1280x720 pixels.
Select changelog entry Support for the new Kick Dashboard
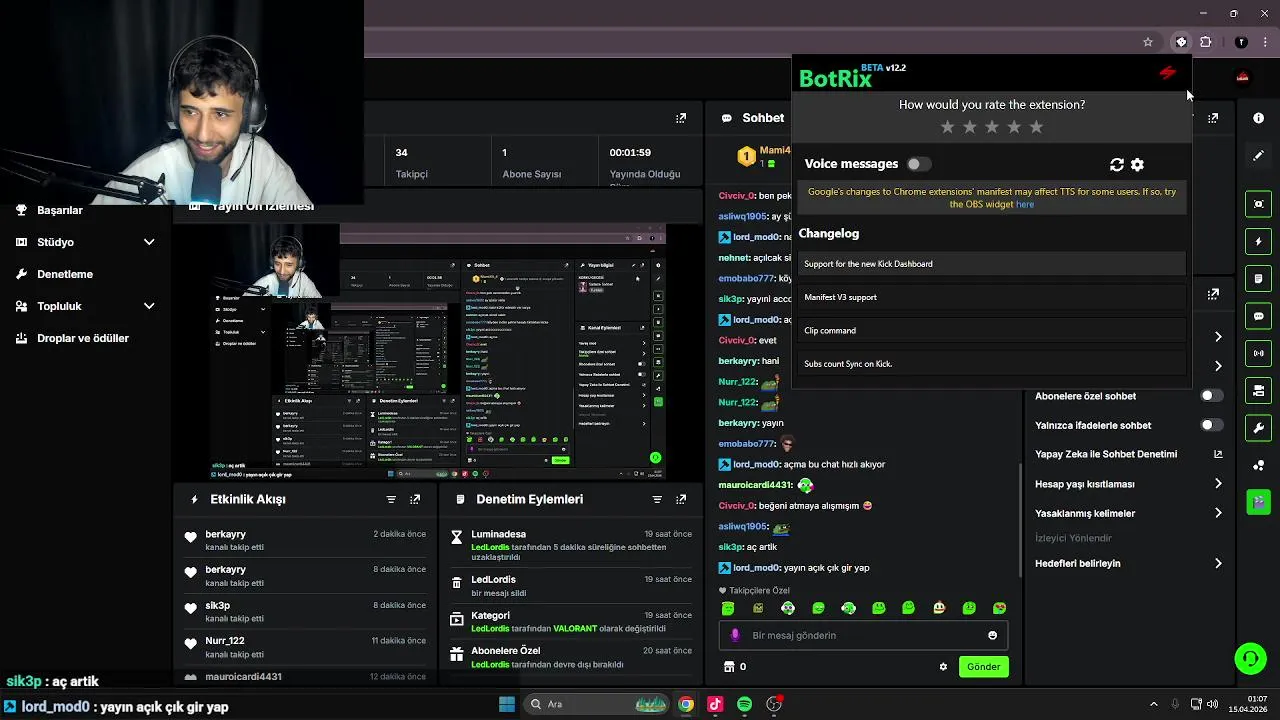991,264
